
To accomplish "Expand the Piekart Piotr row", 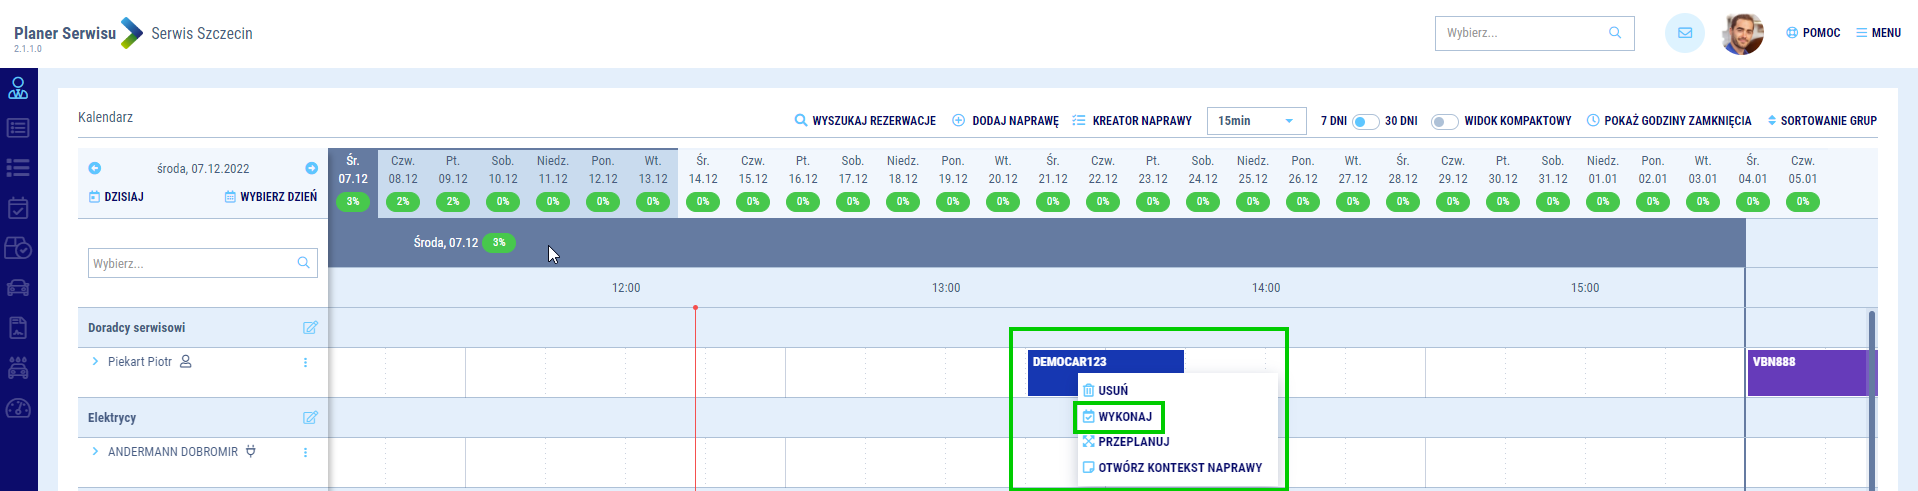I will click(x=95, y=362).
